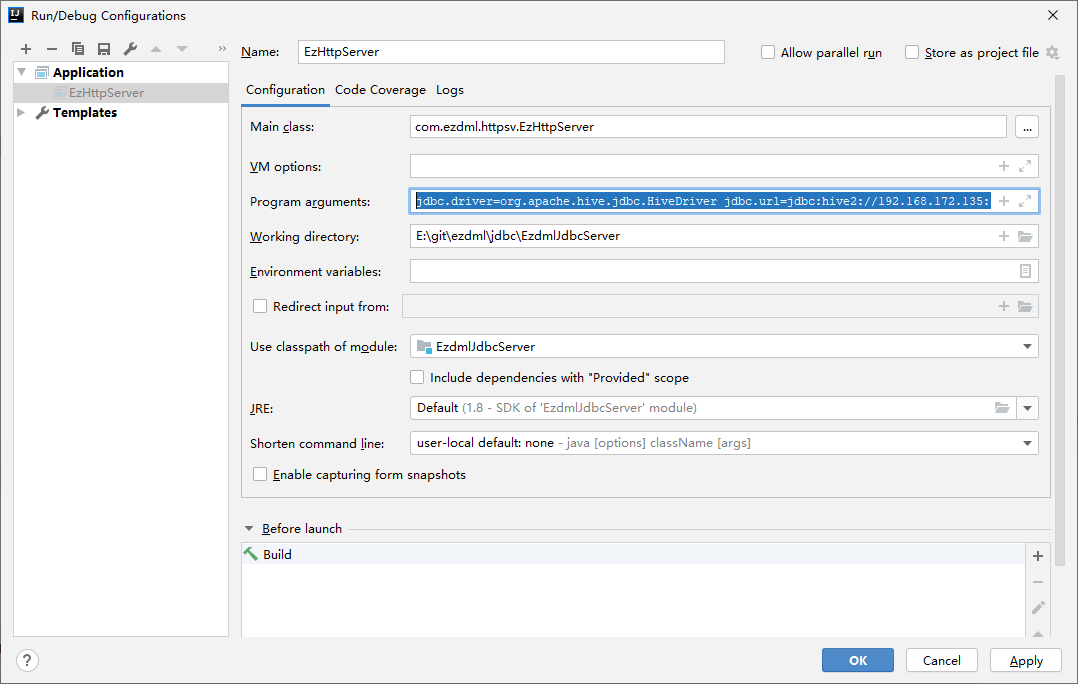Save configuration floppy disk icon
The width and height of the screenshot is (1078, 684).
point(104,49)
